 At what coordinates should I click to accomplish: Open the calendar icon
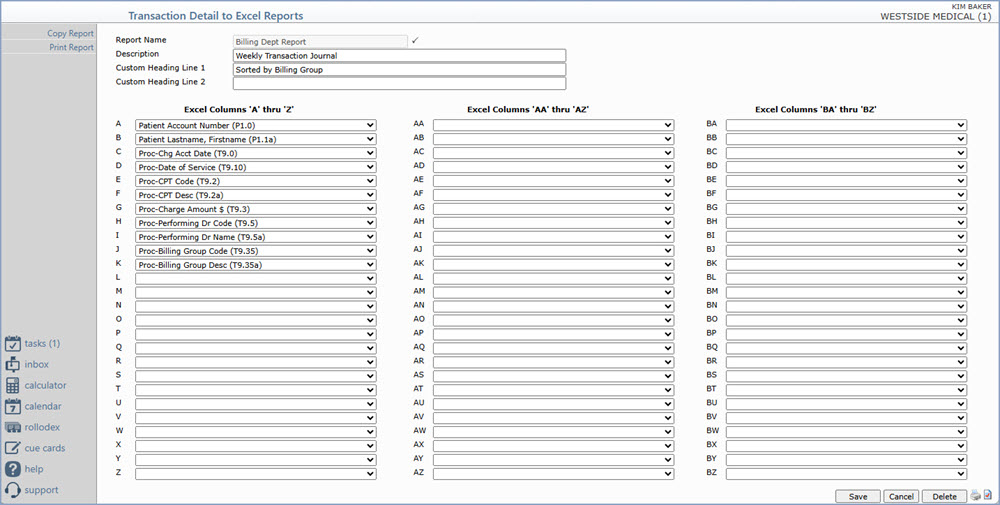13,406
